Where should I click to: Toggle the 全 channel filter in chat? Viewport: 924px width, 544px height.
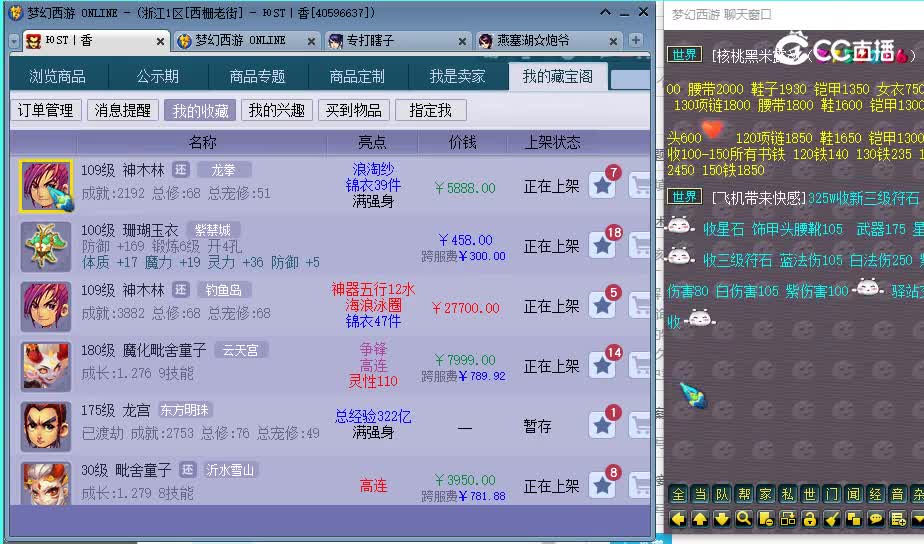click(678, 494)
